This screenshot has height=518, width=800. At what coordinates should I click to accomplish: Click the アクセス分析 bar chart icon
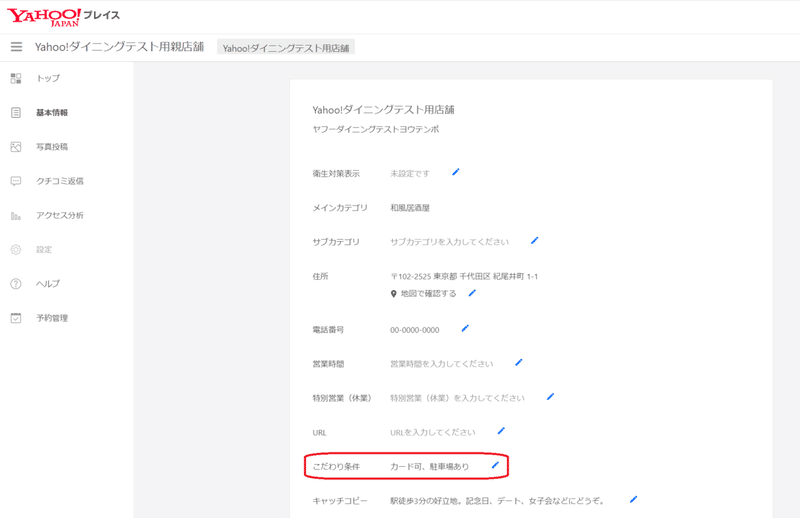click(16, 216)
